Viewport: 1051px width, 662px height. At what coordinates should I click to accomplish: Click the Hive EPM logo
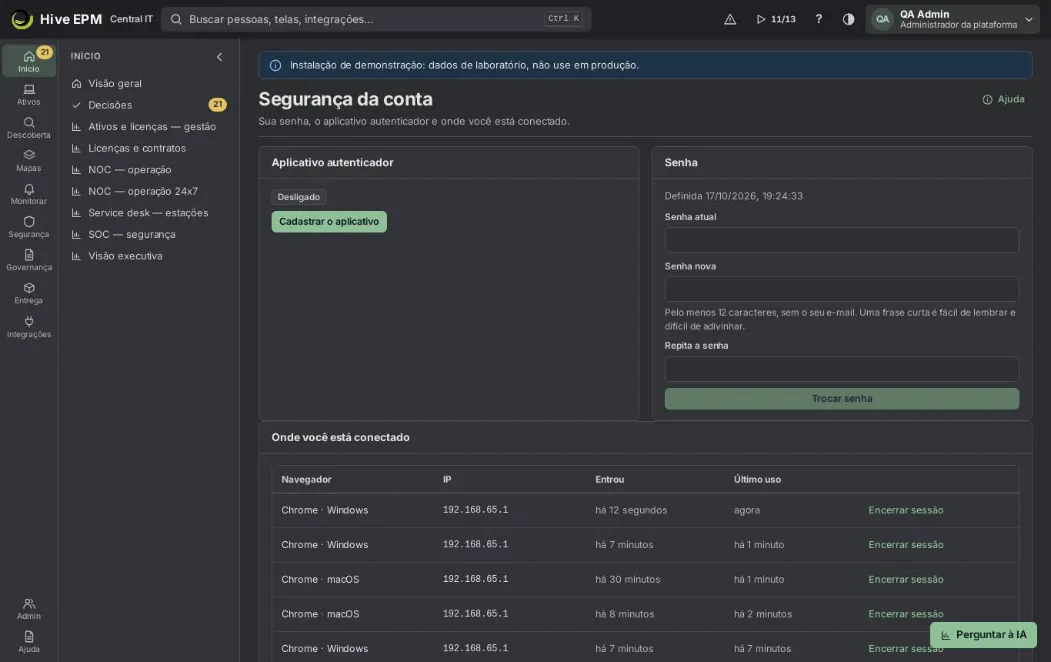click(x=56, y=19)
